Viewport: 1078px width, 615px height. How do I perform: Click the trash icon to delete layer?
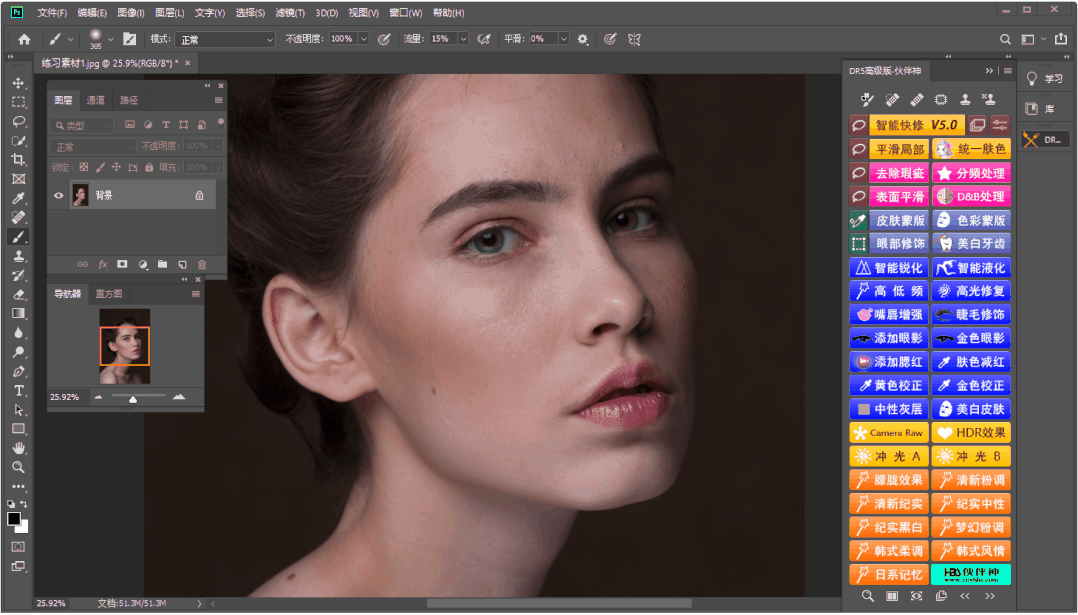point(201,265)
